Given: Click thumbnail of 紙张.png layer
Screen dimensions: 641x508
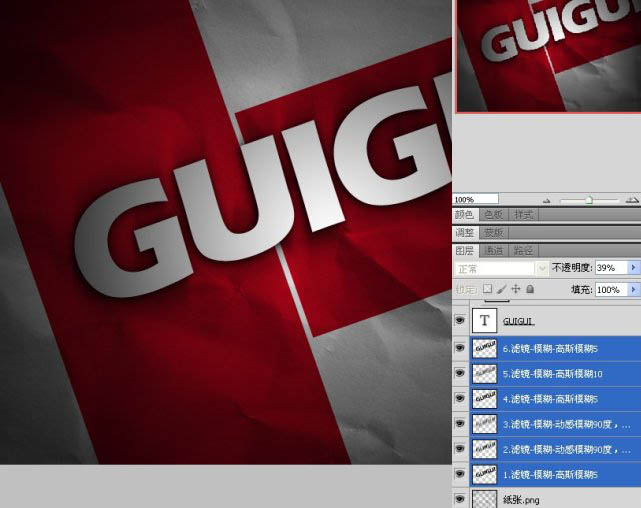Looking at the screenshot, I should 484,499.
